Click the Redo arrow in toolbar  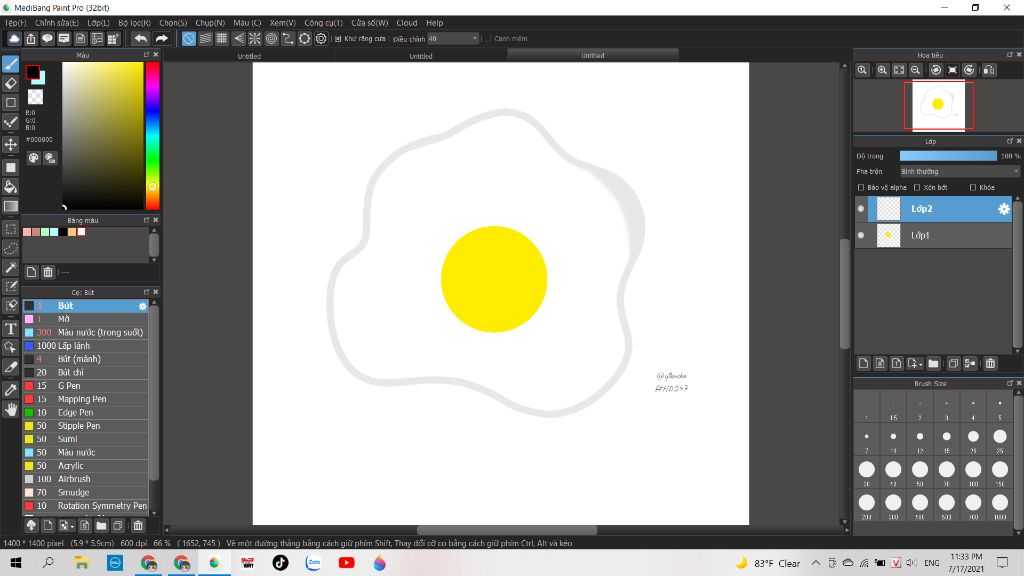161,39
